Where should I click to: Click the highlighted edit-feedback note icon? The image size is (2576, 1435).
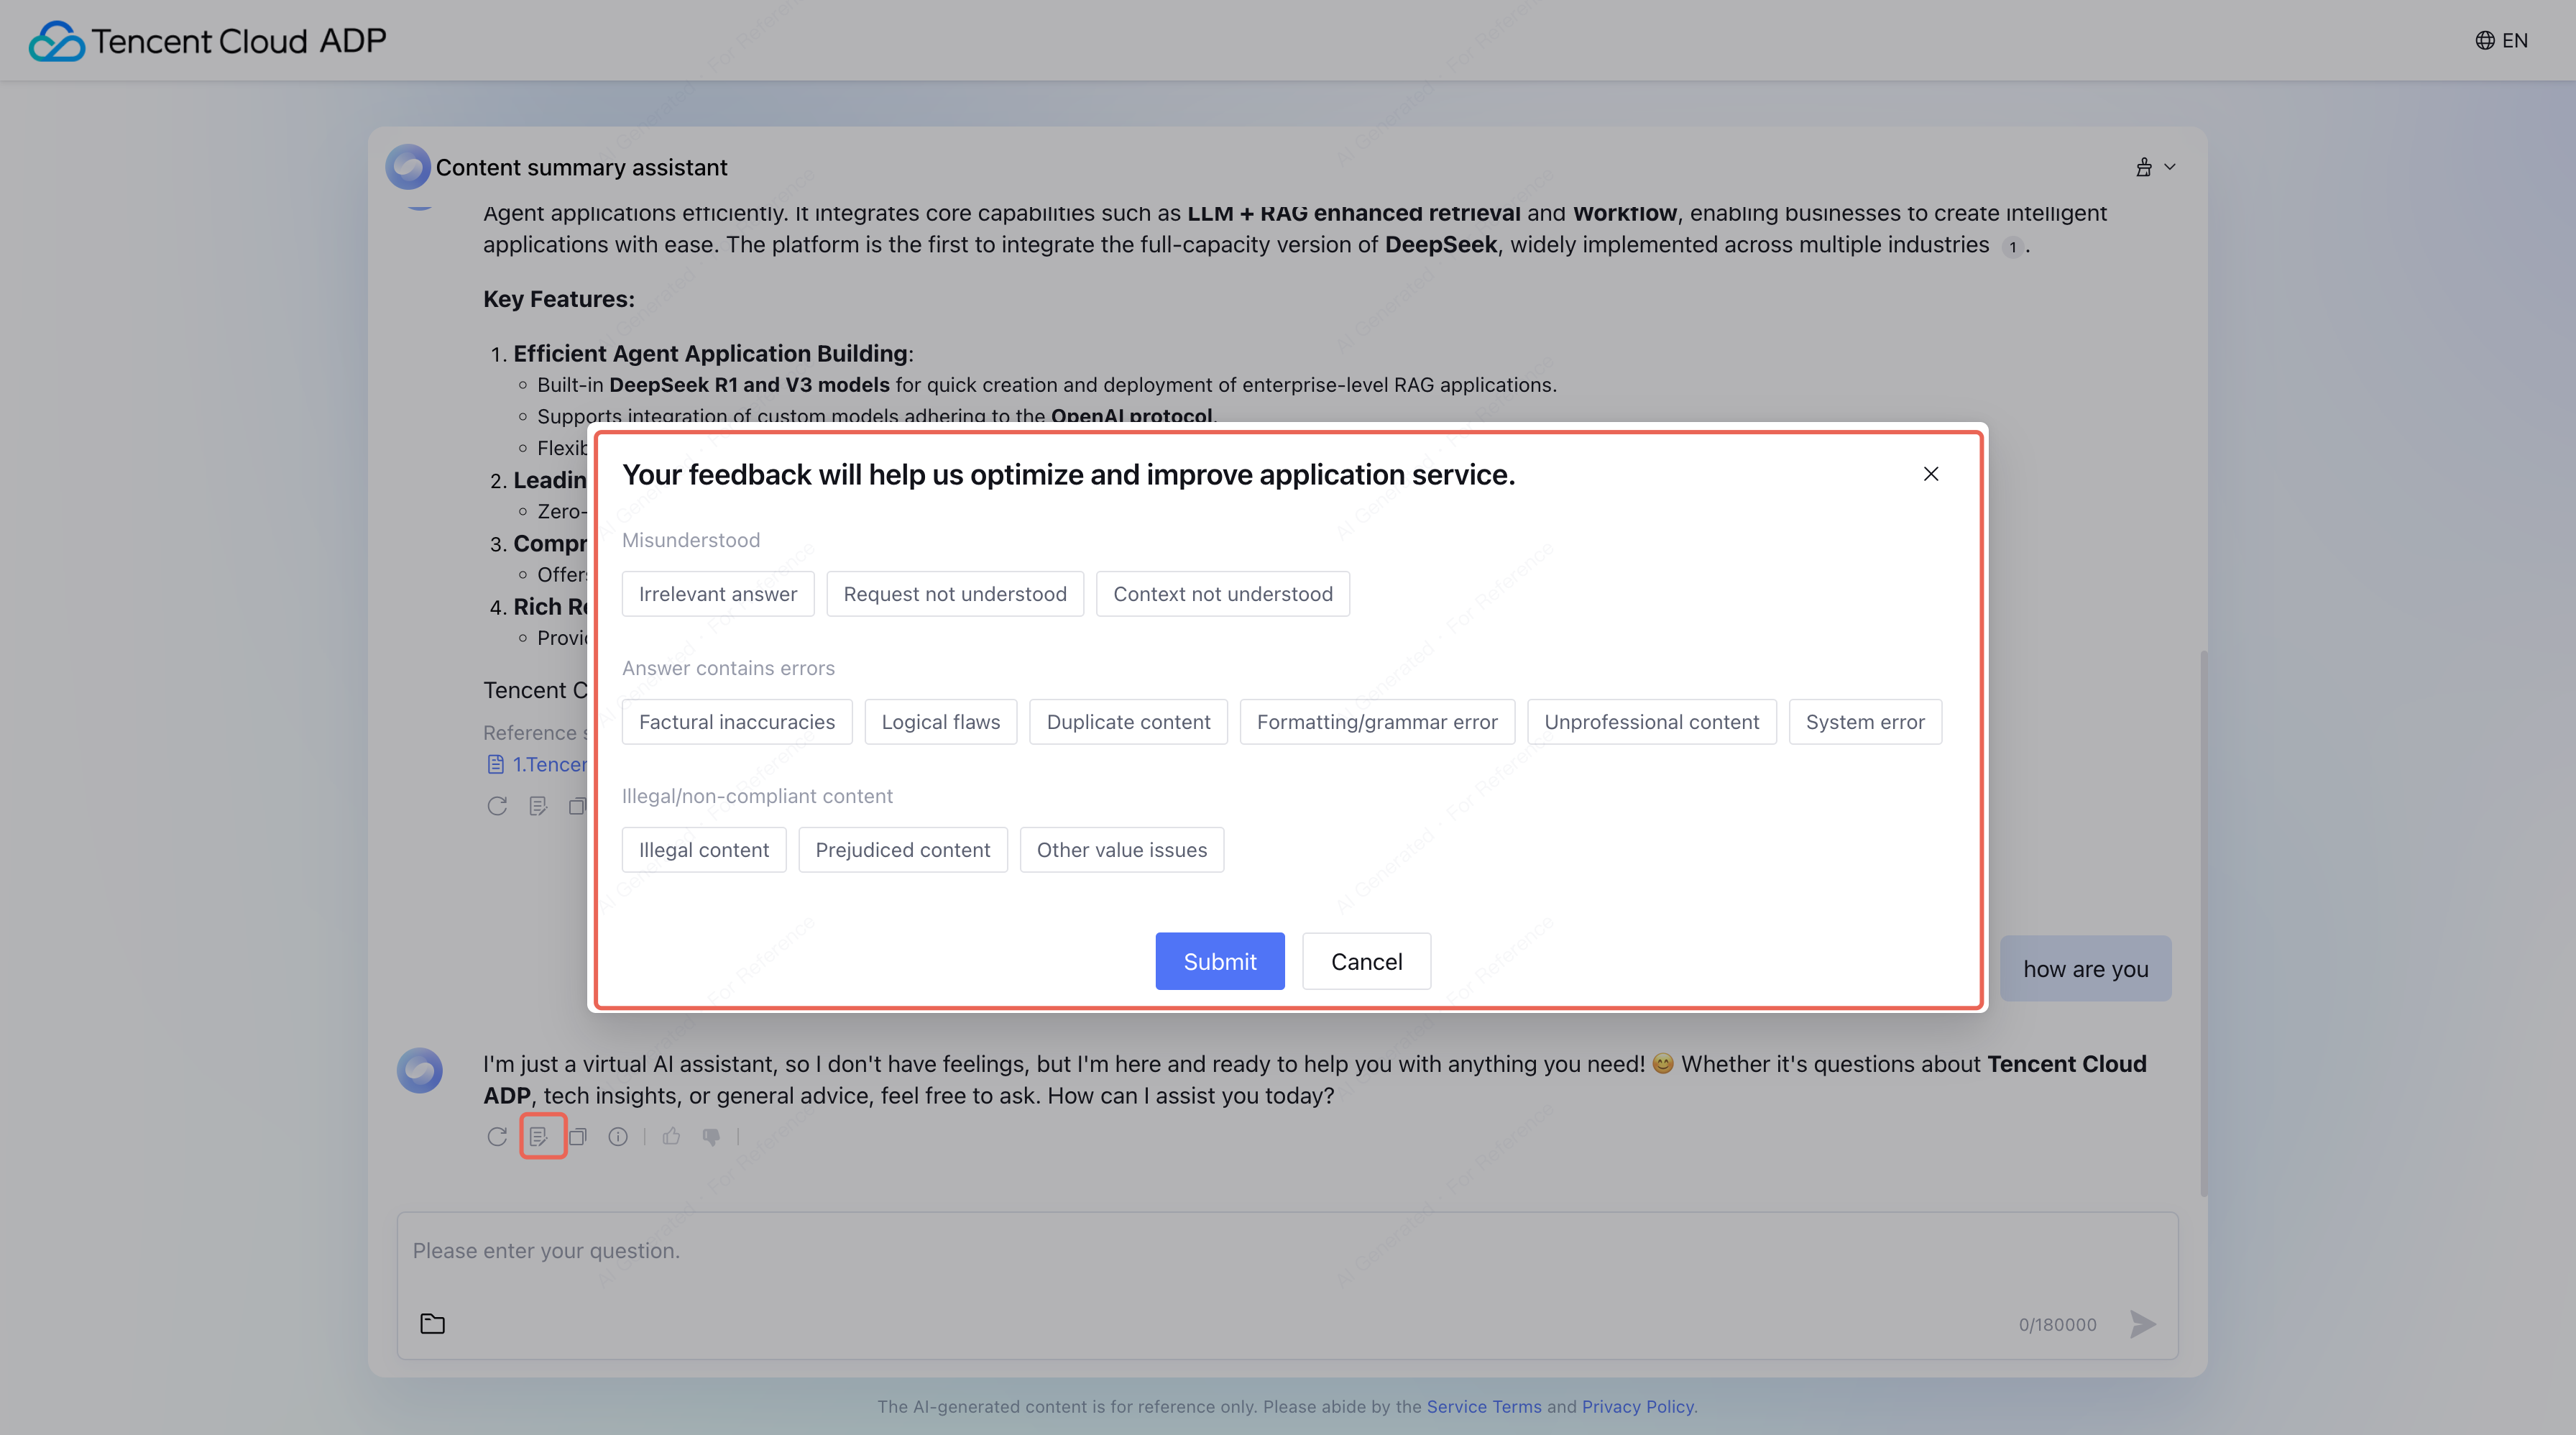[539, 1136]
